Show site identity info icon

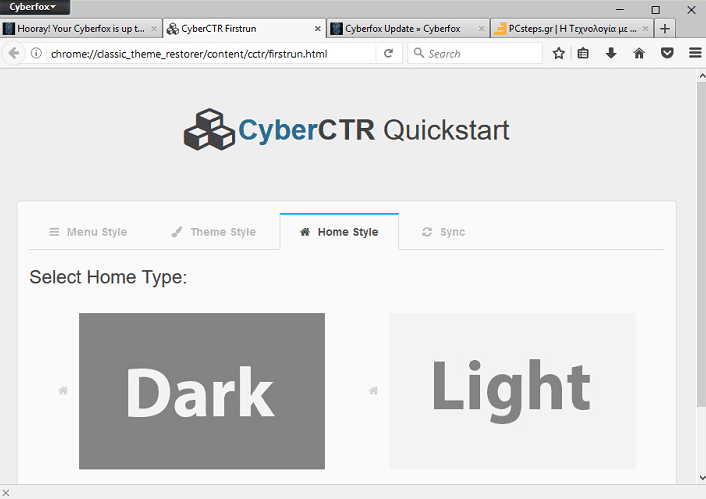36,54
